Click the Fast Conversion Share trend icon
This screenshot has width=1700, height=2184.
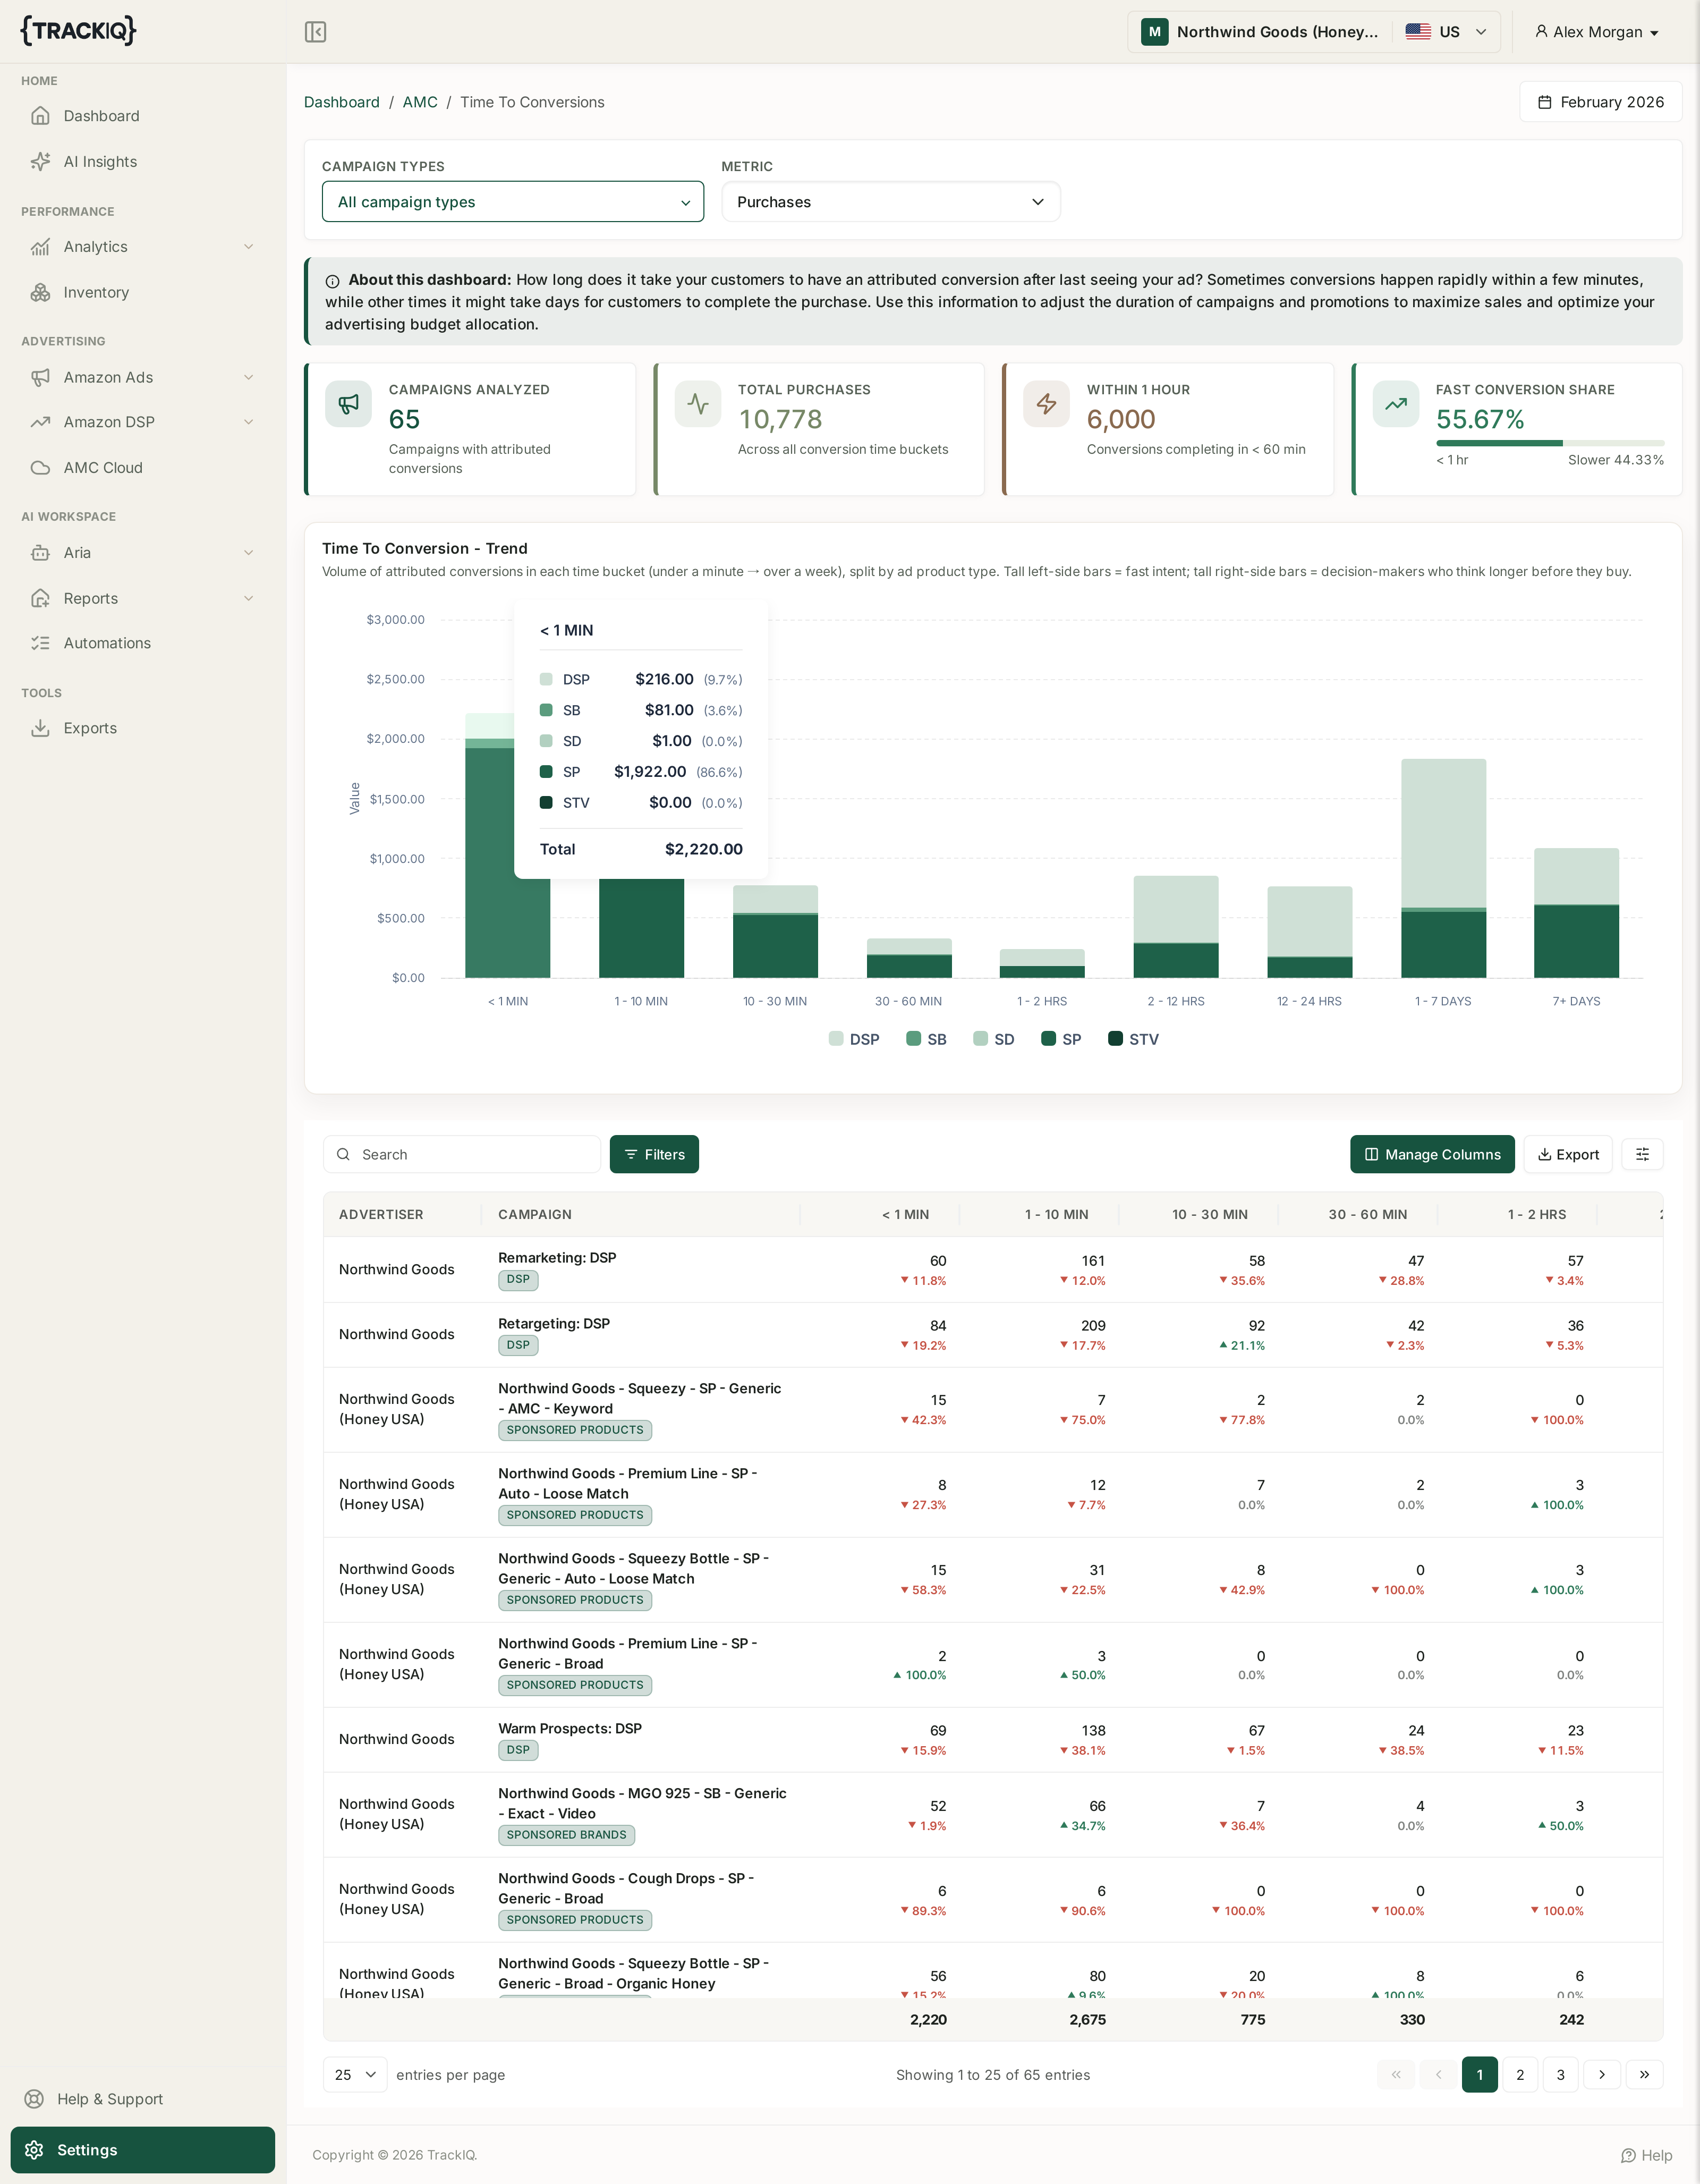(1396, 404)
